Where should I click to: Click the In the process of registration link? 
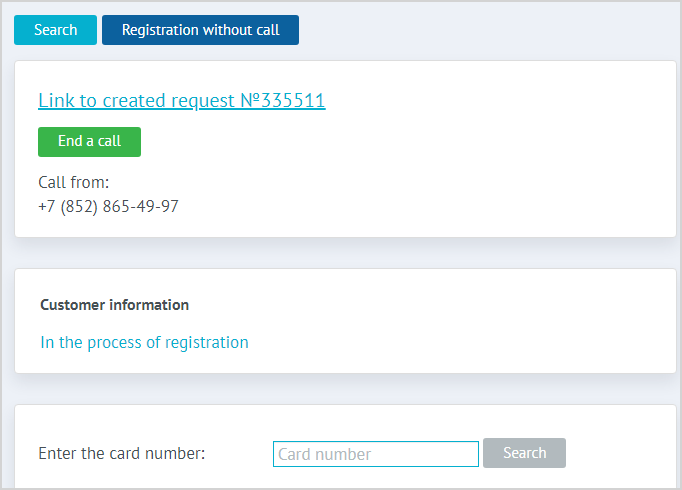[144, 342]
